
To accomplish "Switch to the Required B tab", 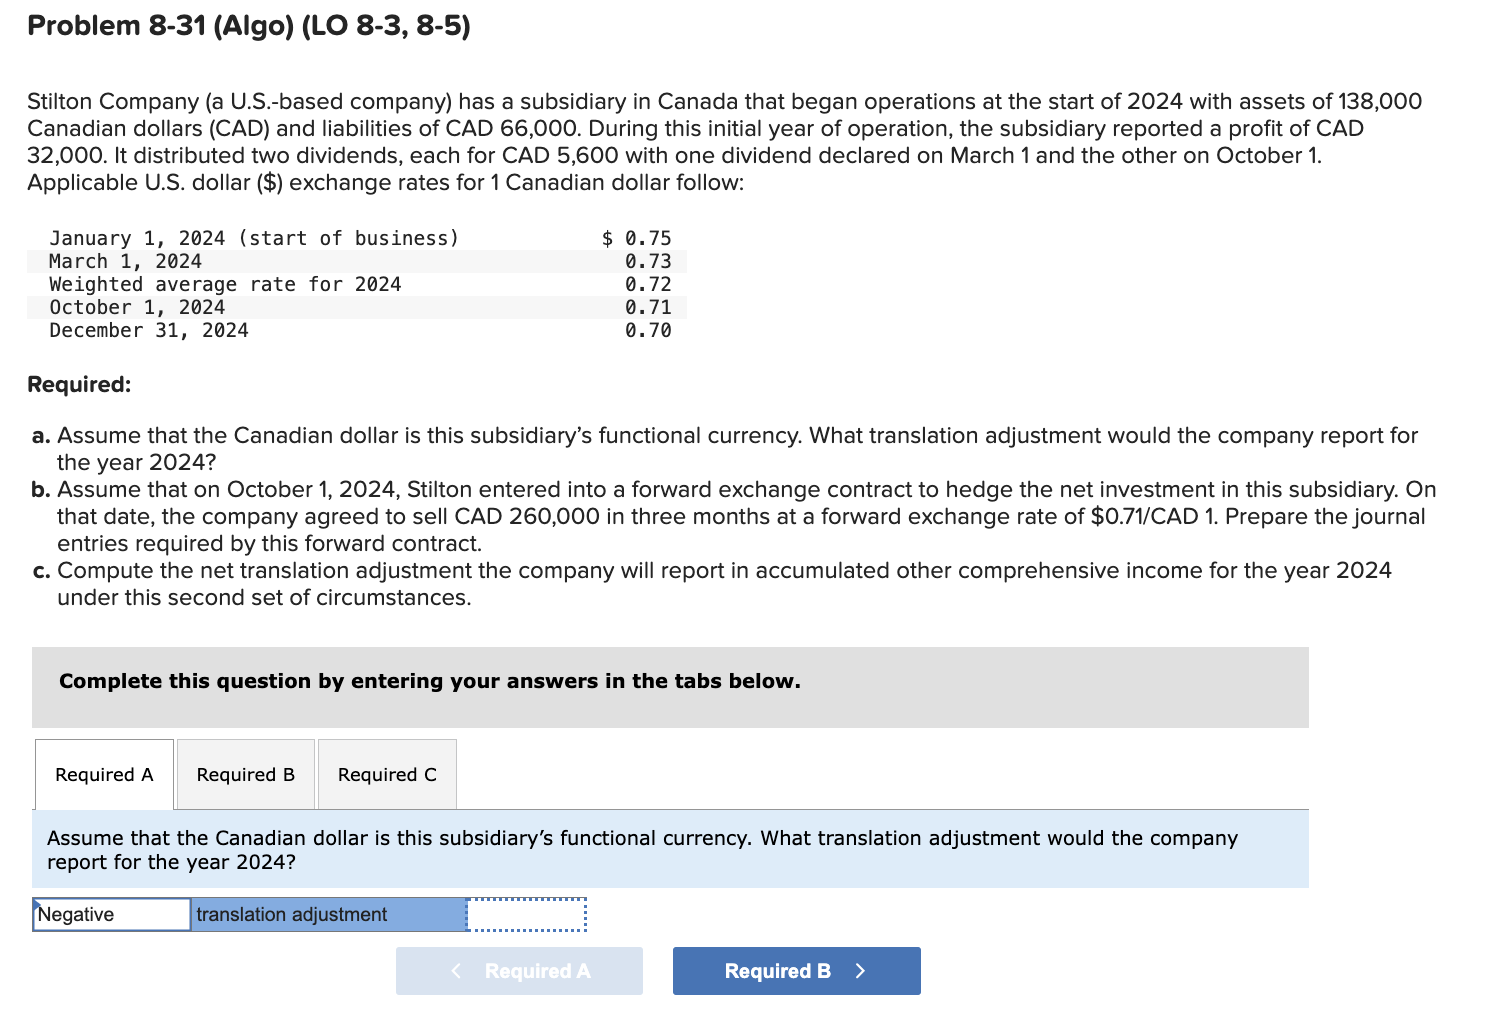I will [245, 775].
